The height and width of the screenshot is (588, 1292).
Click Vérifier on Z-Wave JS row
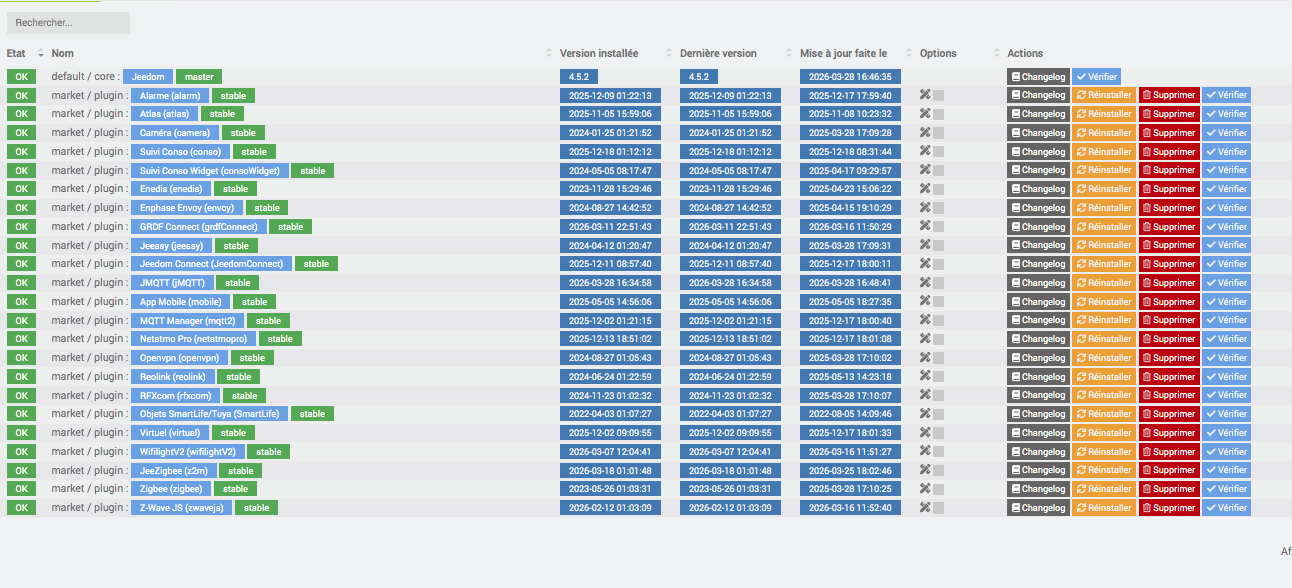click(x=1226, y=508)
